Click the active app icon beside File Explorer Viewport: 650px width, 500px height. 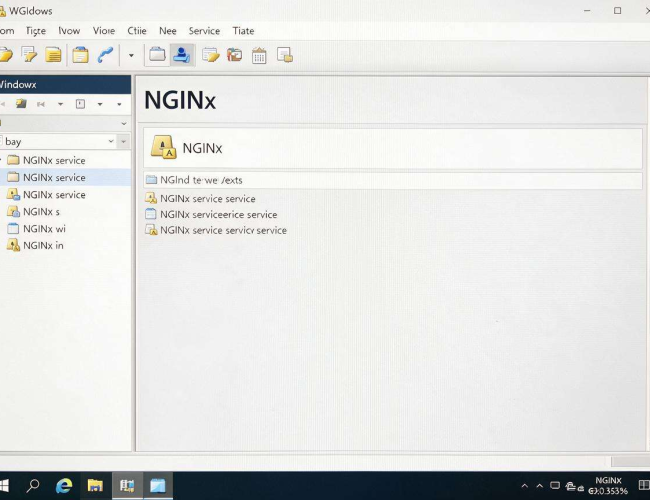coord(127,485)
